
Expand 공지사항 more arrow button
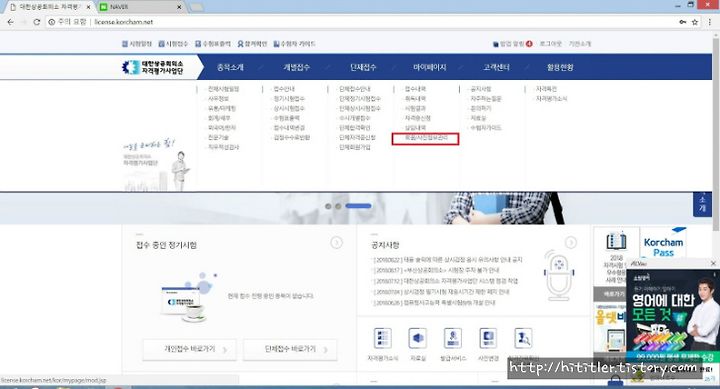click(571, 242)
